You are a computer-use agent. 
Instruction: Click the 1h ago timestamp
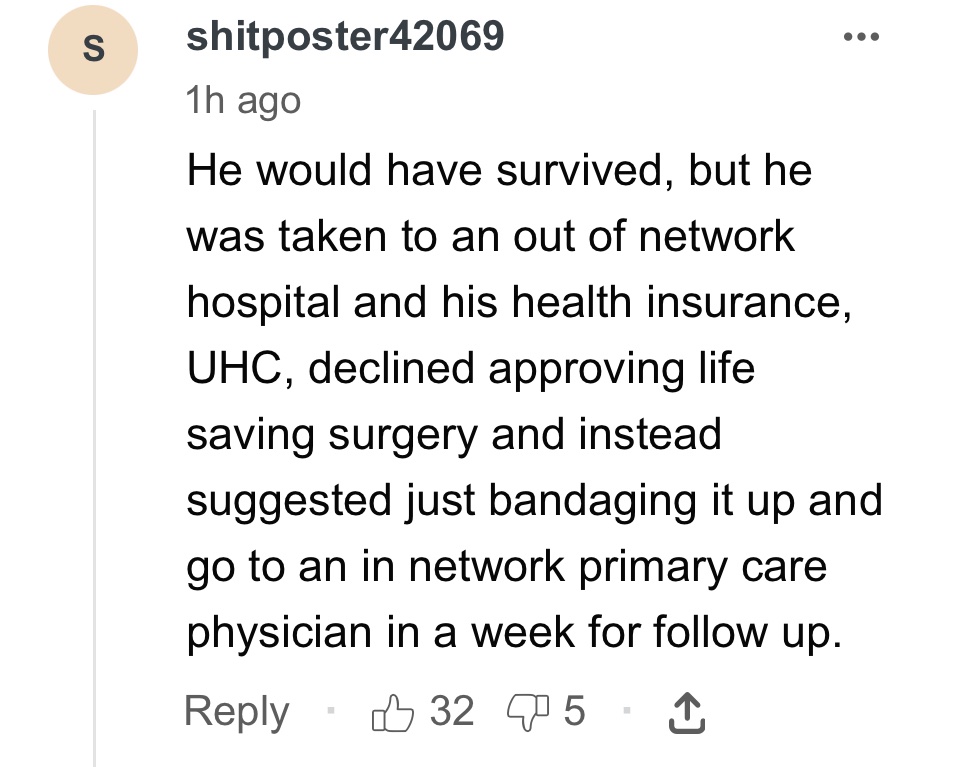(244, 101)
